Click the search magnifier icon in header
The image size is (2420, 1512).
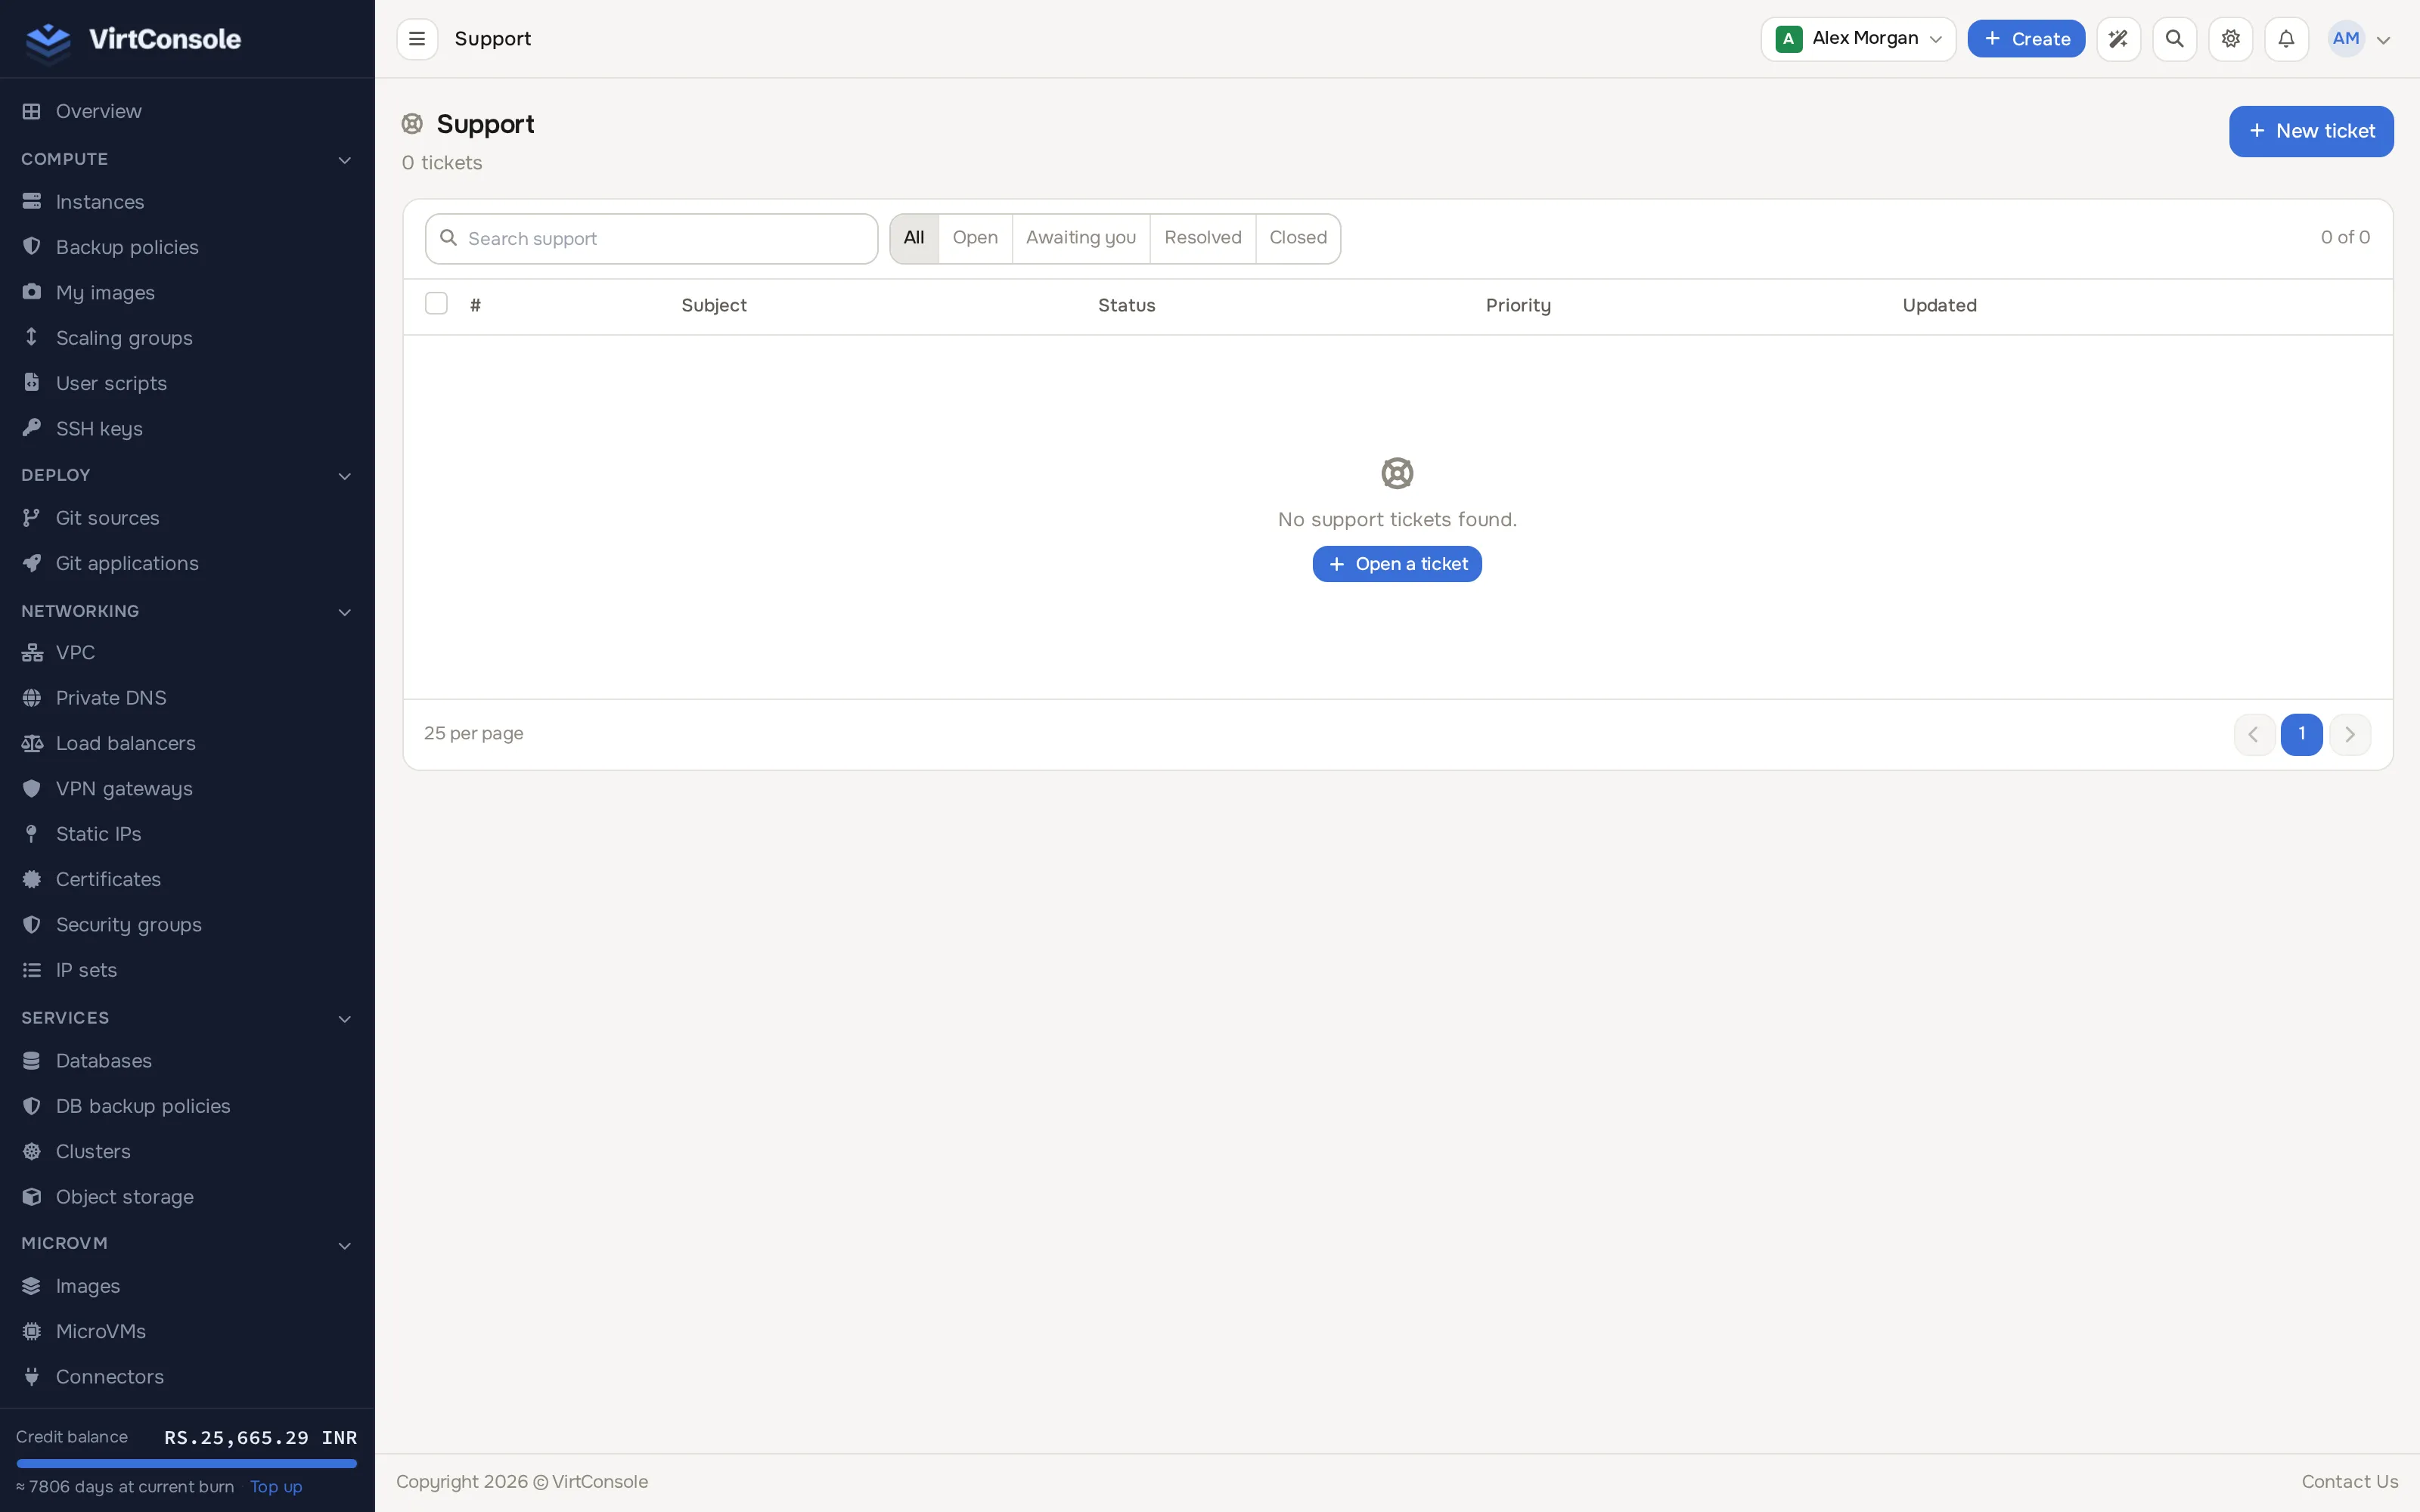coord(2174,39)
